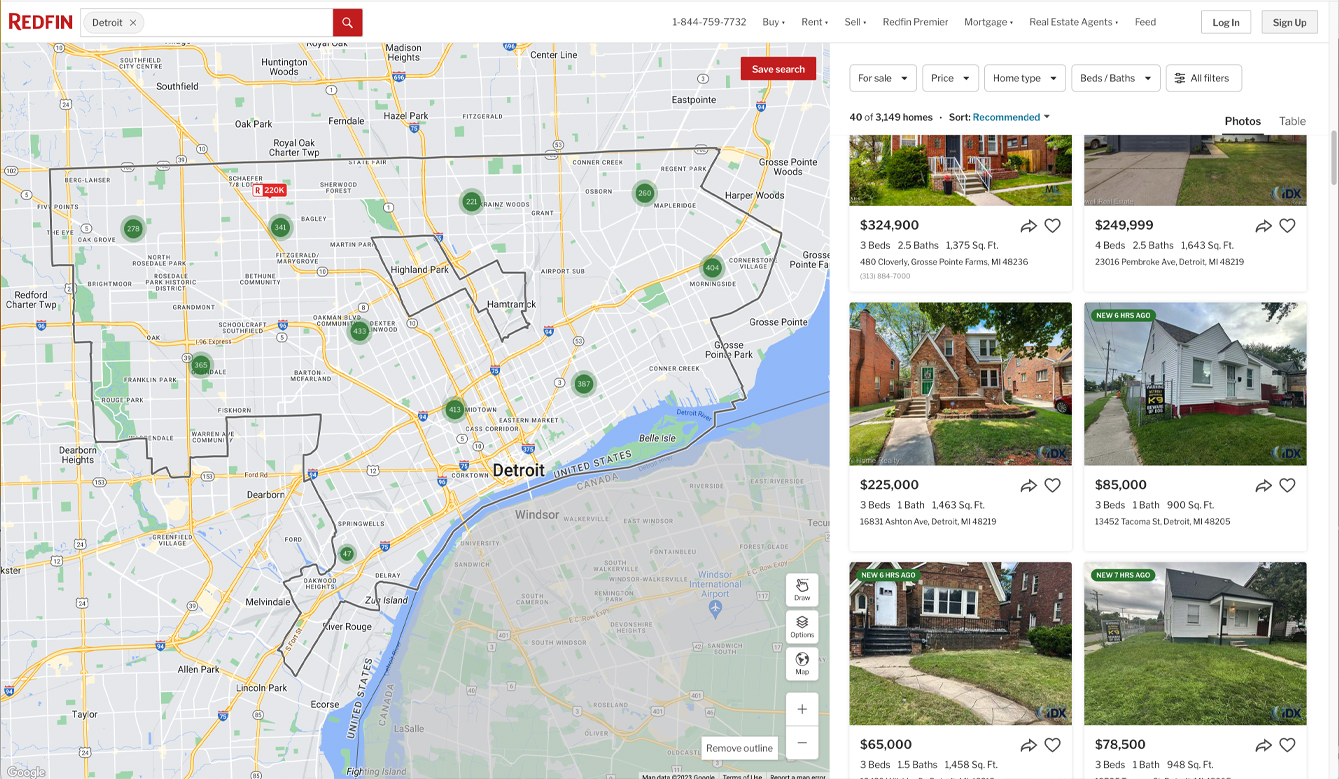Click the 278 homes map cluster
The height and width of the screenshot is (779, 1339).
tap(133, 229)
